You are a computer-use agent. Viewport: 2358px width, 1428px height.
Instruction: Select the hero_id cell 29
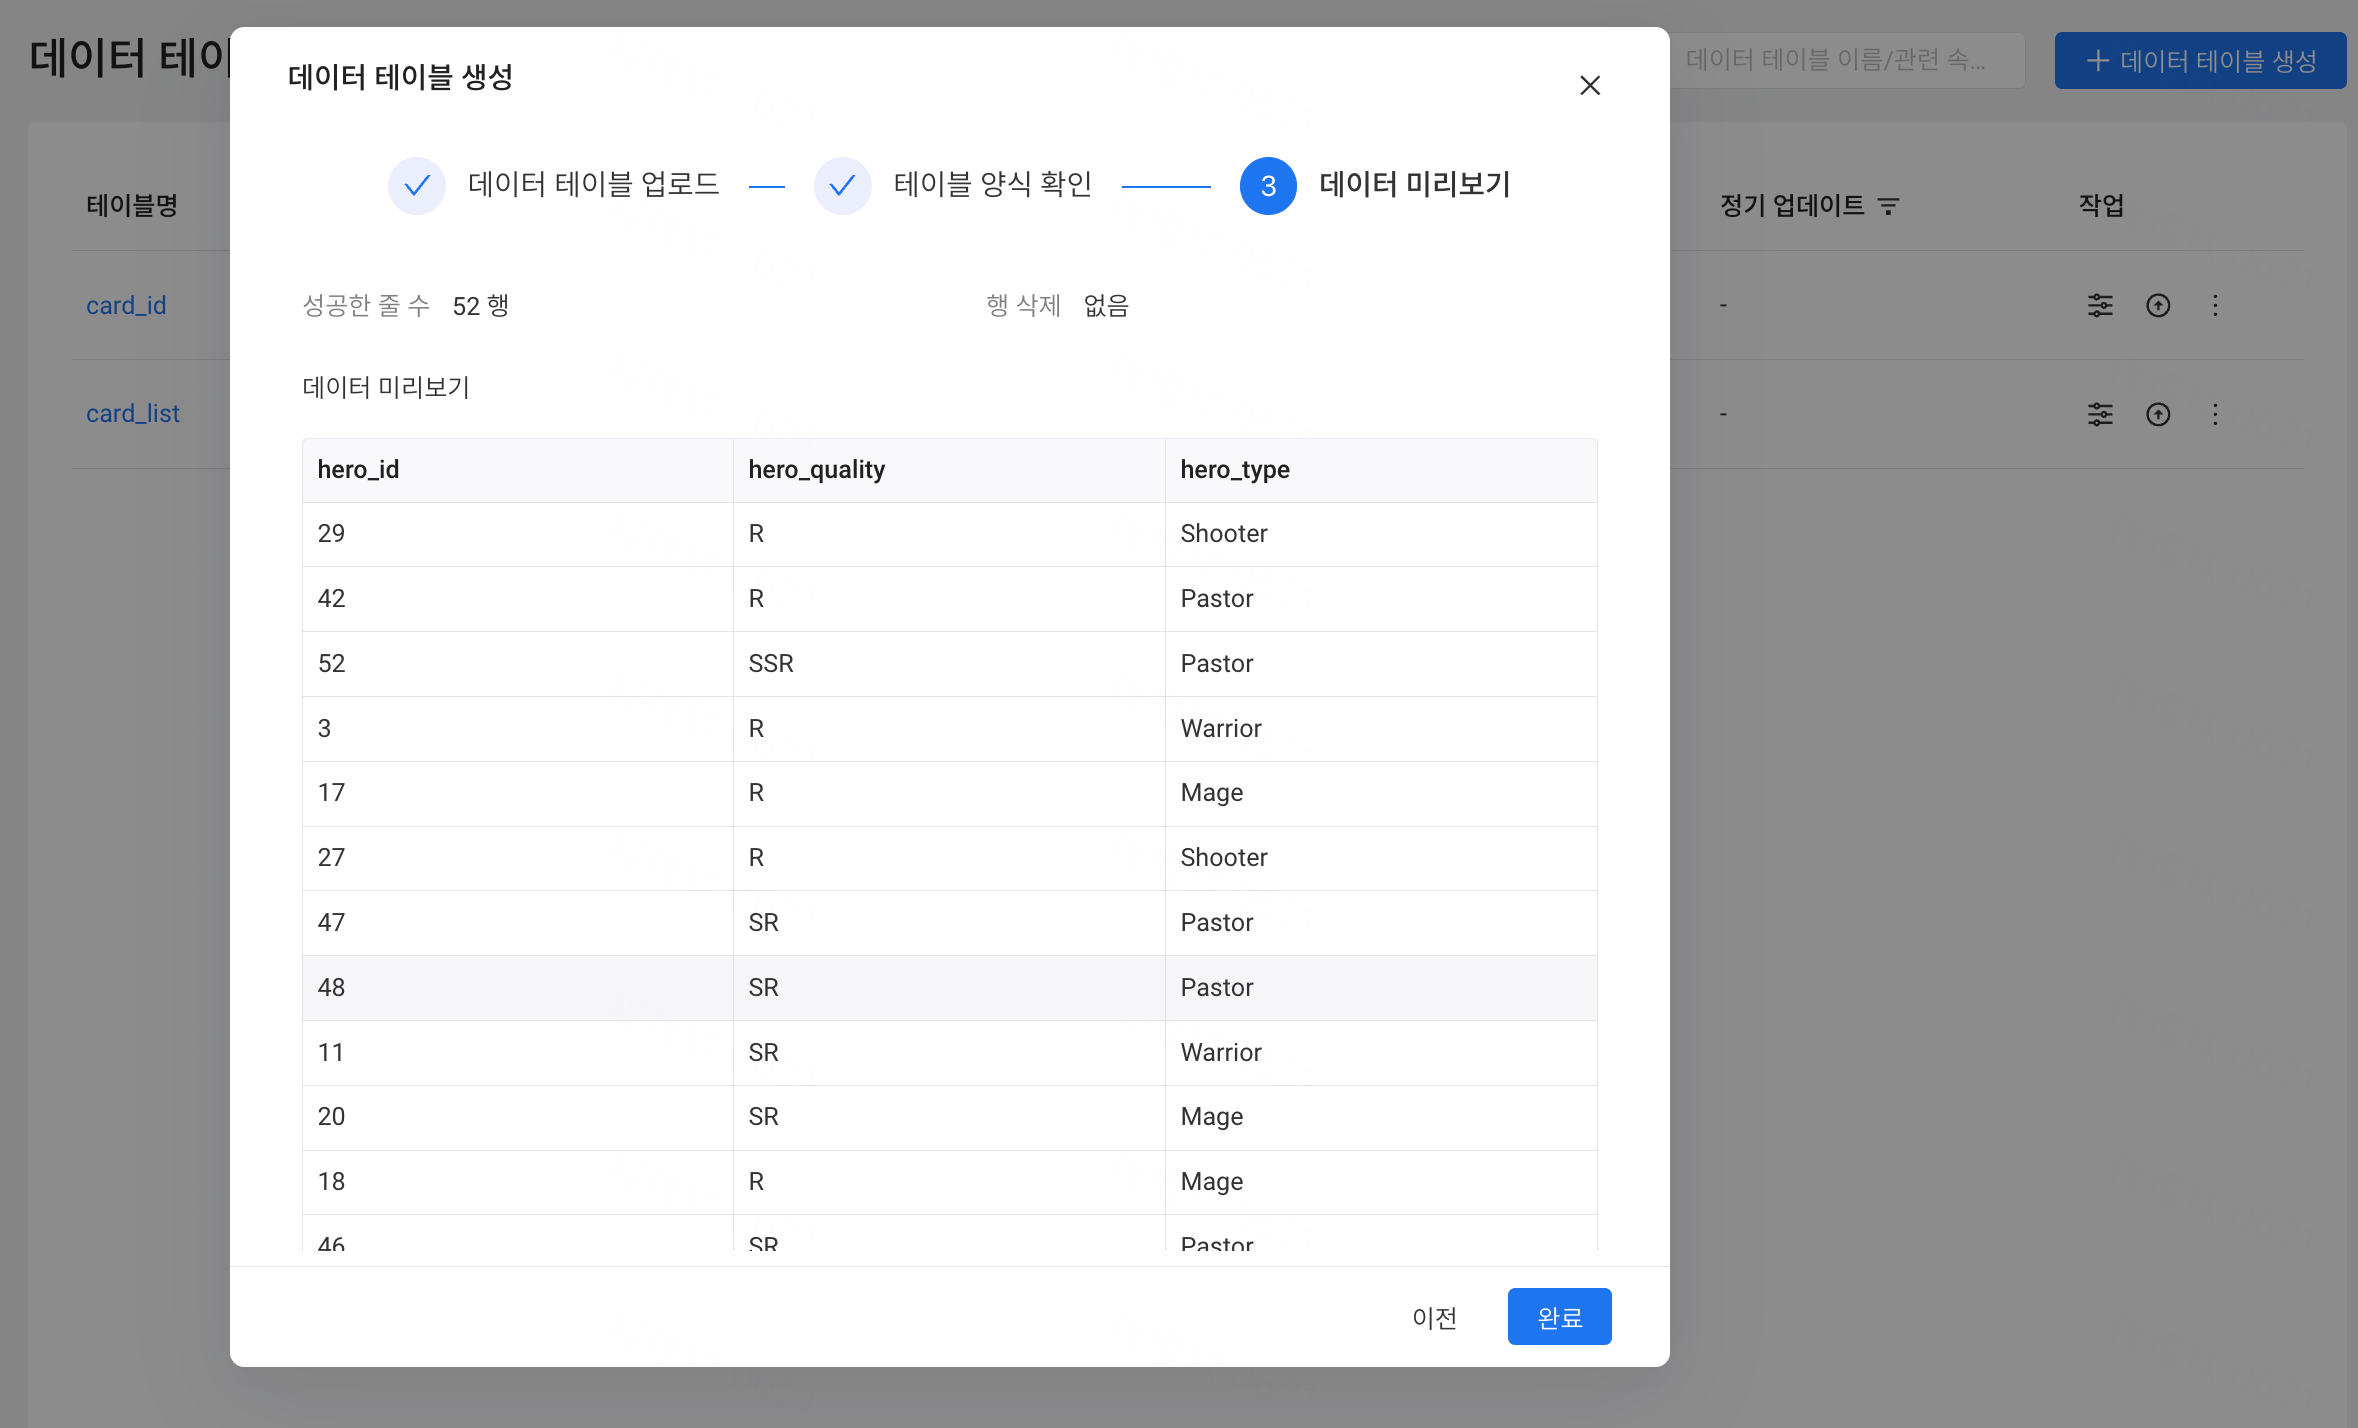pos(518,534)
